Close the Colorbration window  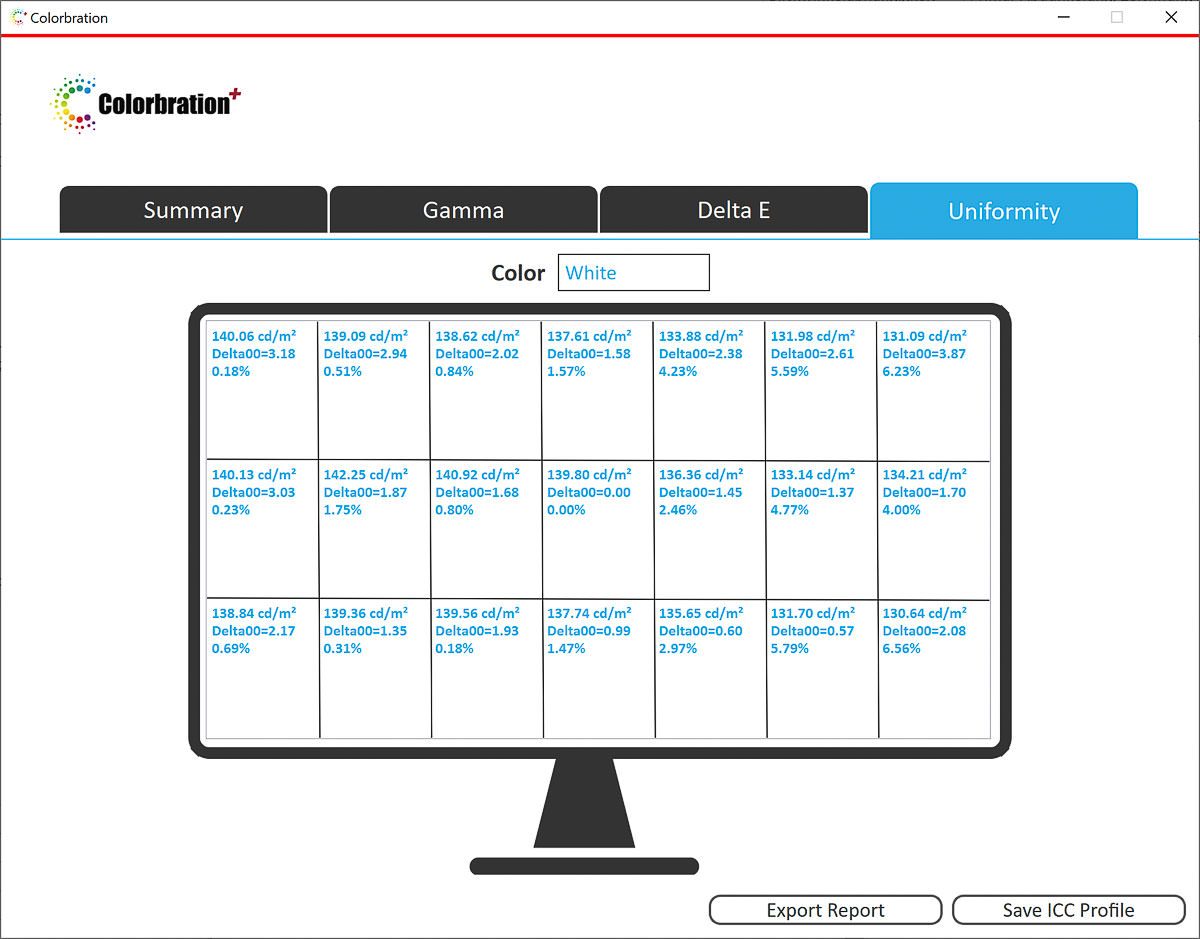click(x=1171, y=17)
